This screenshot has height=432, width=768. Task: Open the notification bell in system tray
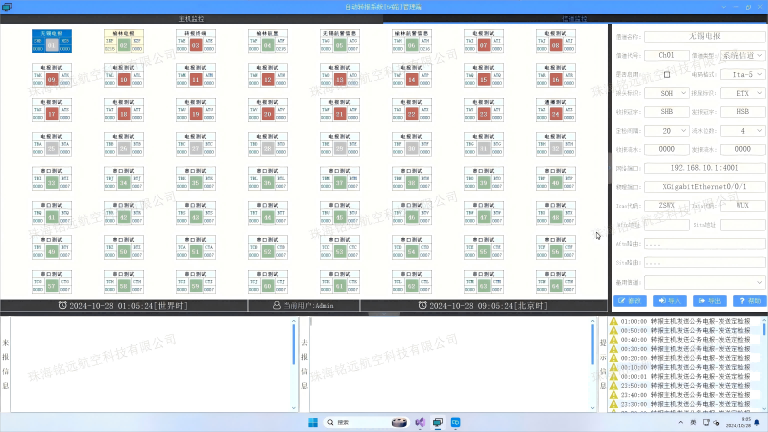click(757, 422)
